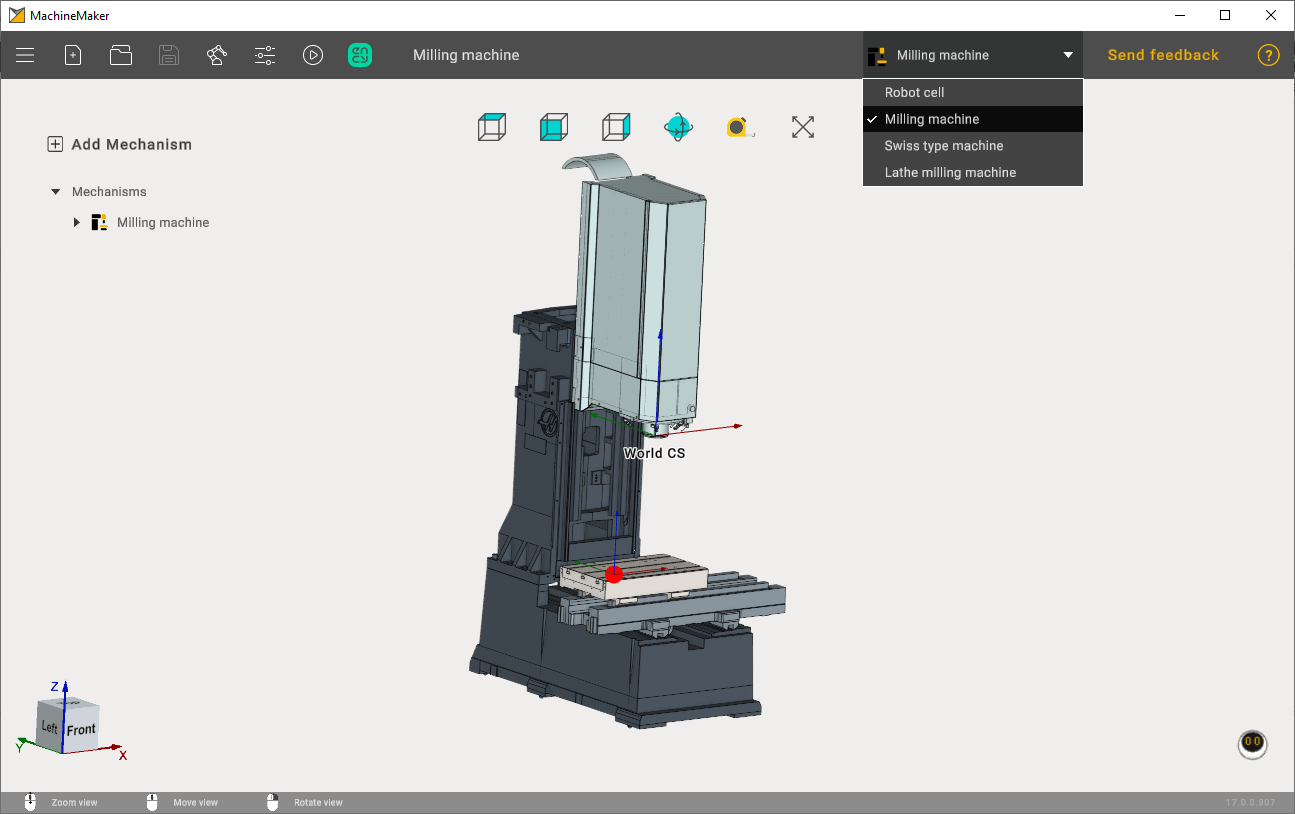Select Robot cell from the dropdown
This screenshot has height=814, width=1295.
coord(973,92)
